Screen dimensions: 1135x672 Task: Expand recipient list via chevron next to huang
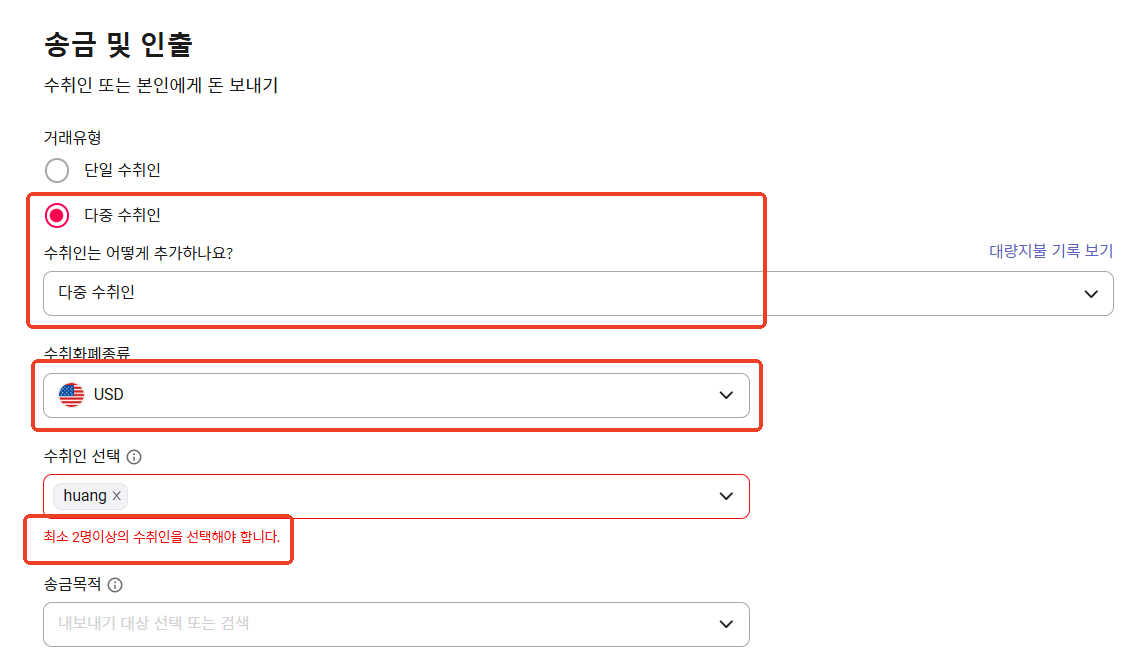[x=726, y=497]
